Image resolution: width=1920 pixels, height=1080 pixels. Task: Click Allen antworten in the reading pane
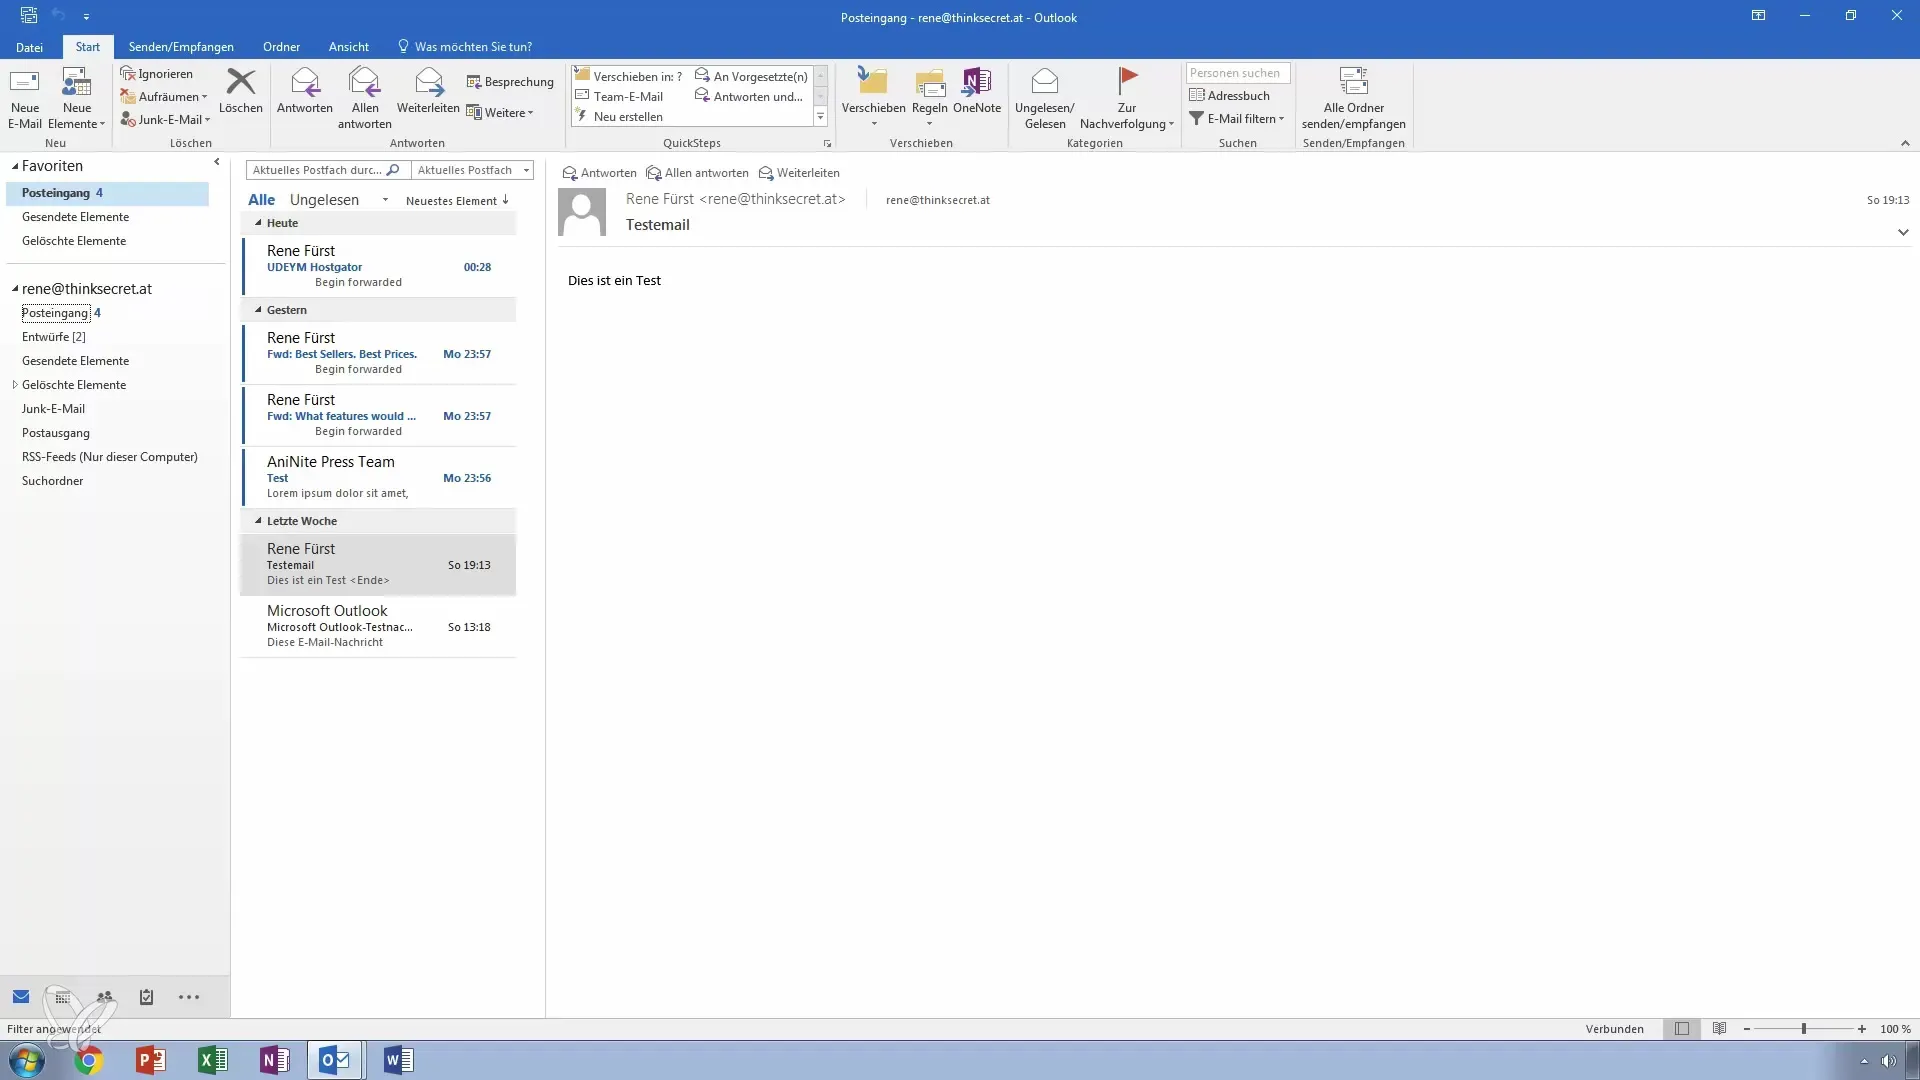(697, 173)
